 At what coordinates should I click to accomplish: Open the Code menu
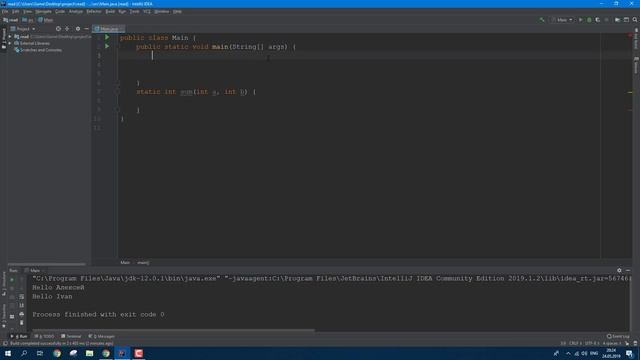tap(60, 11)
